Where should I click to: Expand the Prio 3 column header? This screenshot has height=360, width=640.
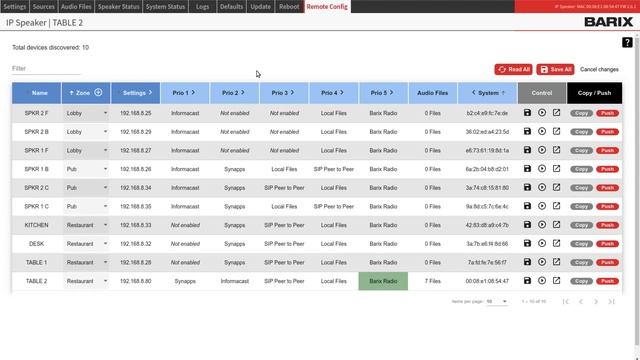coord(292,93)
